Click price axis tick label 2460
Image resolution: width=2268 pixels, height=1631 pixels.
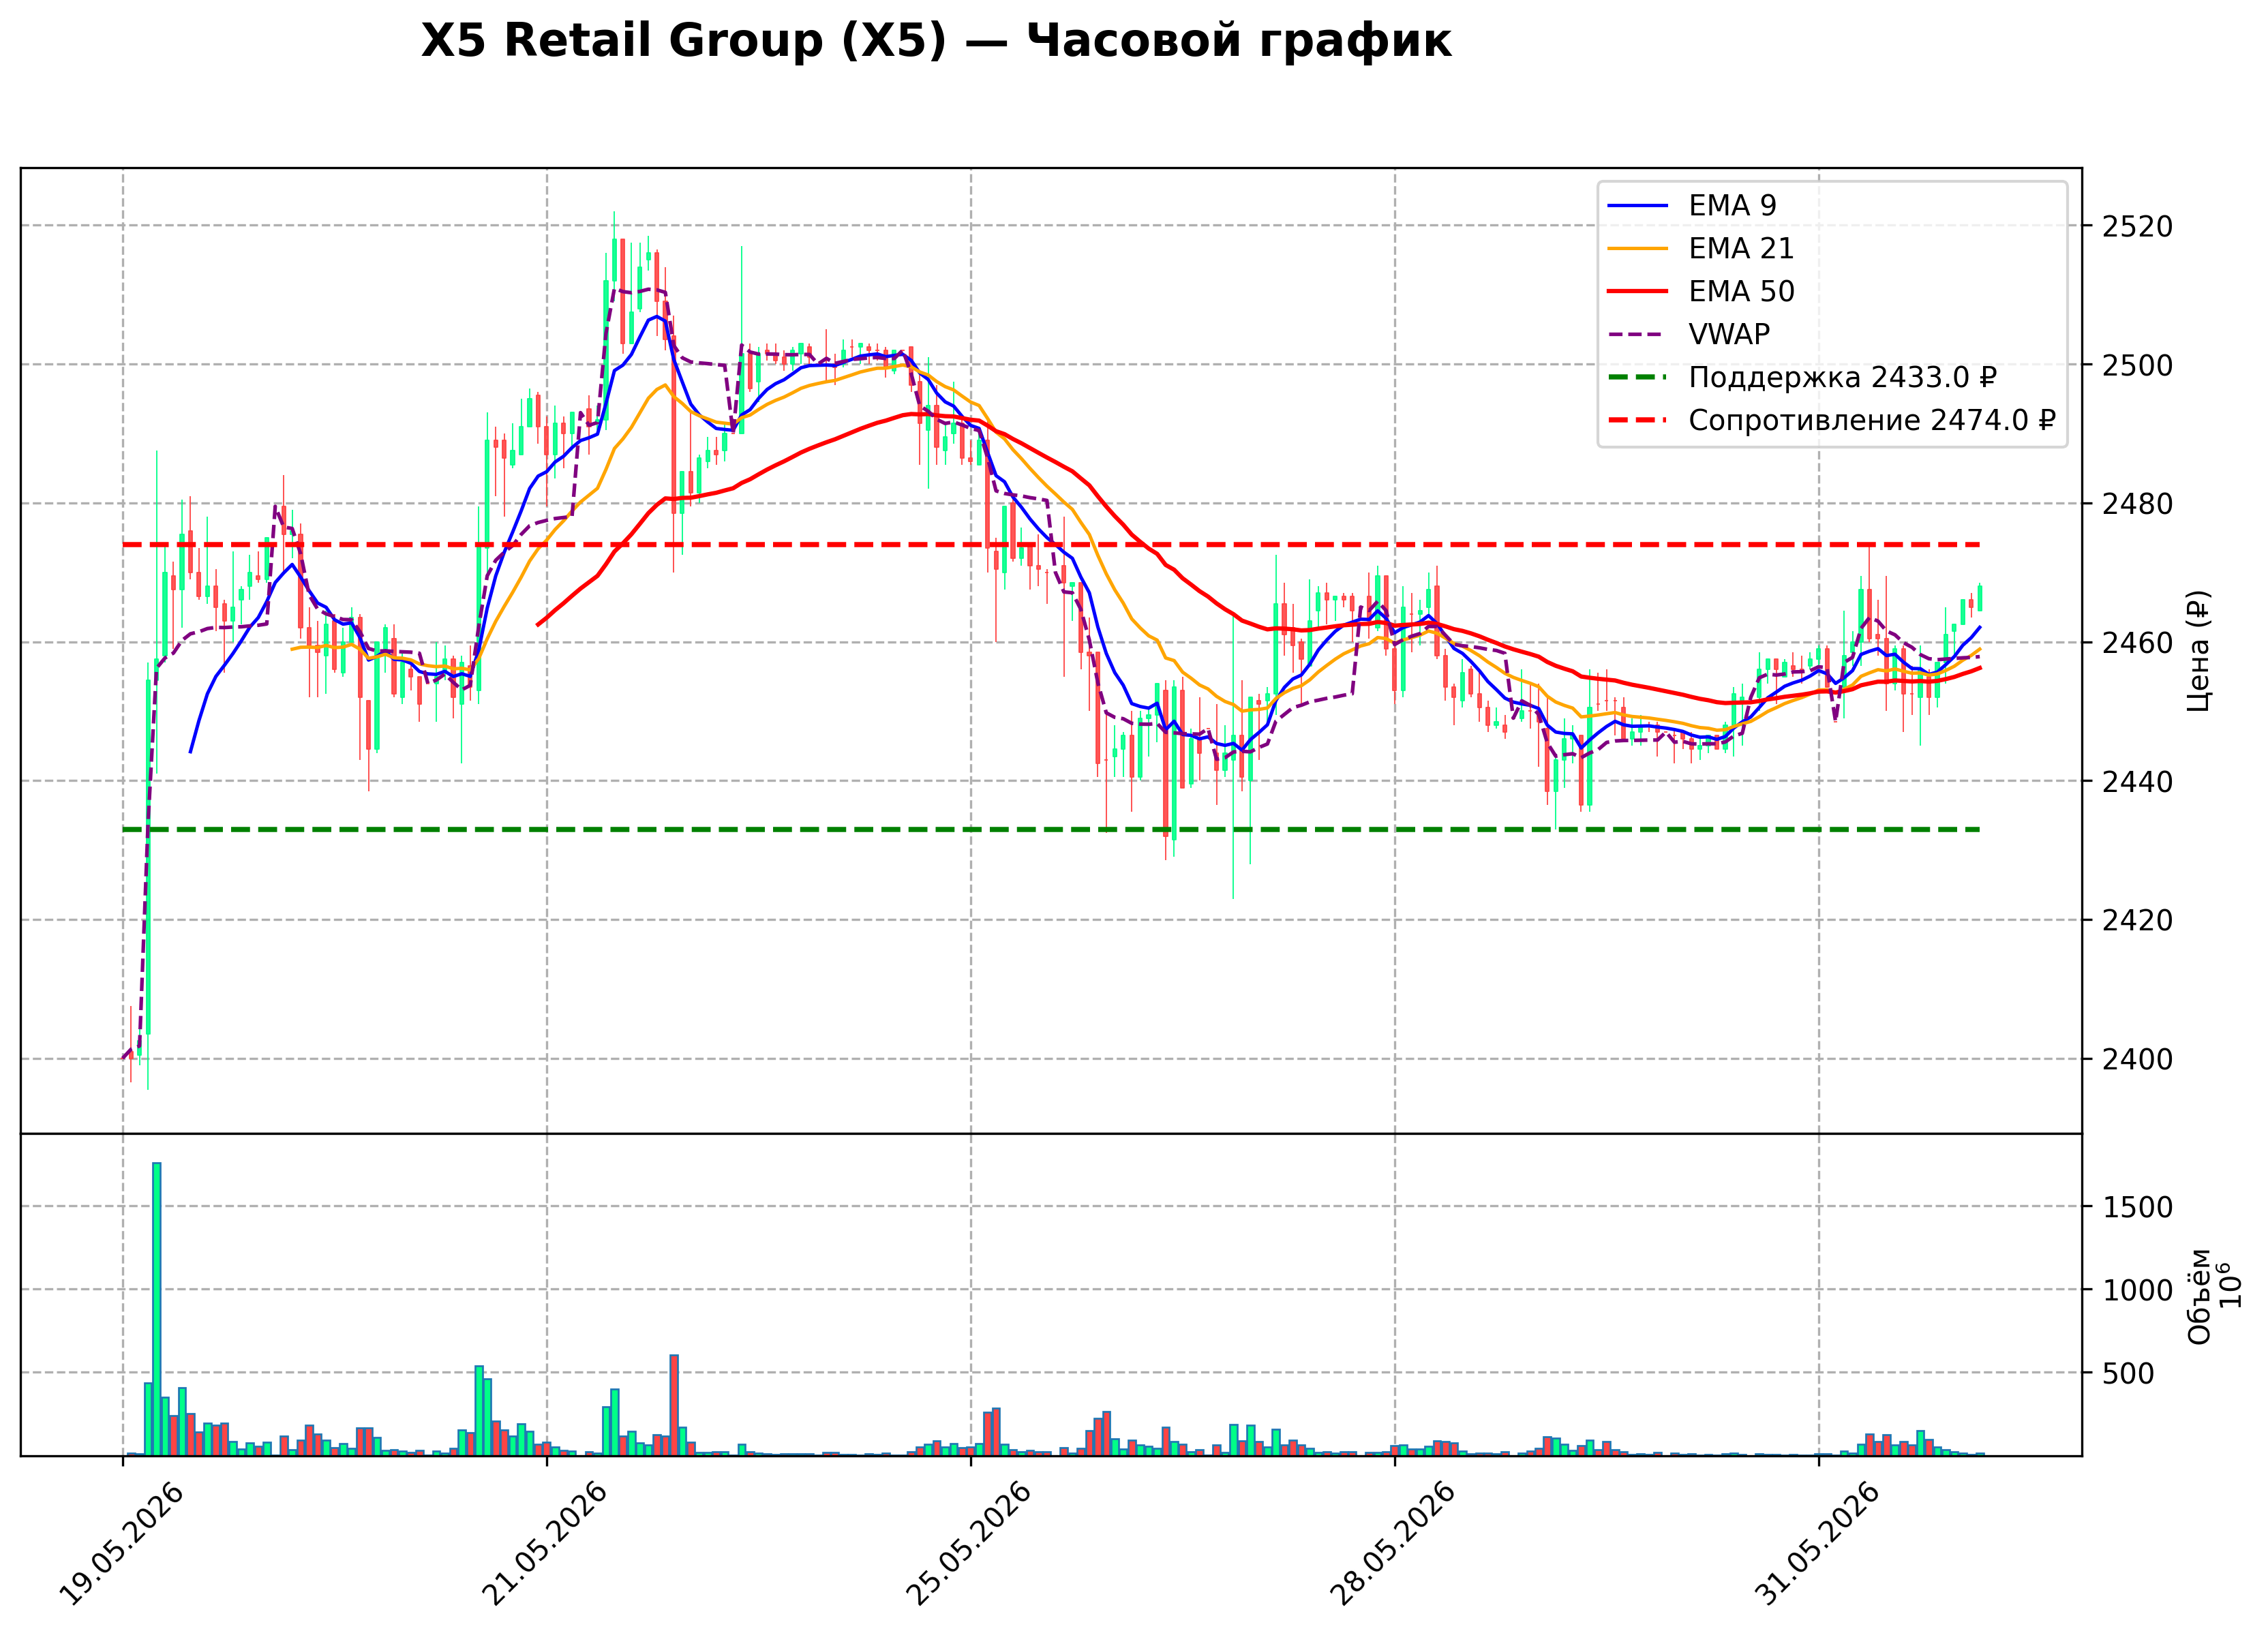[x=2137, y=644]
